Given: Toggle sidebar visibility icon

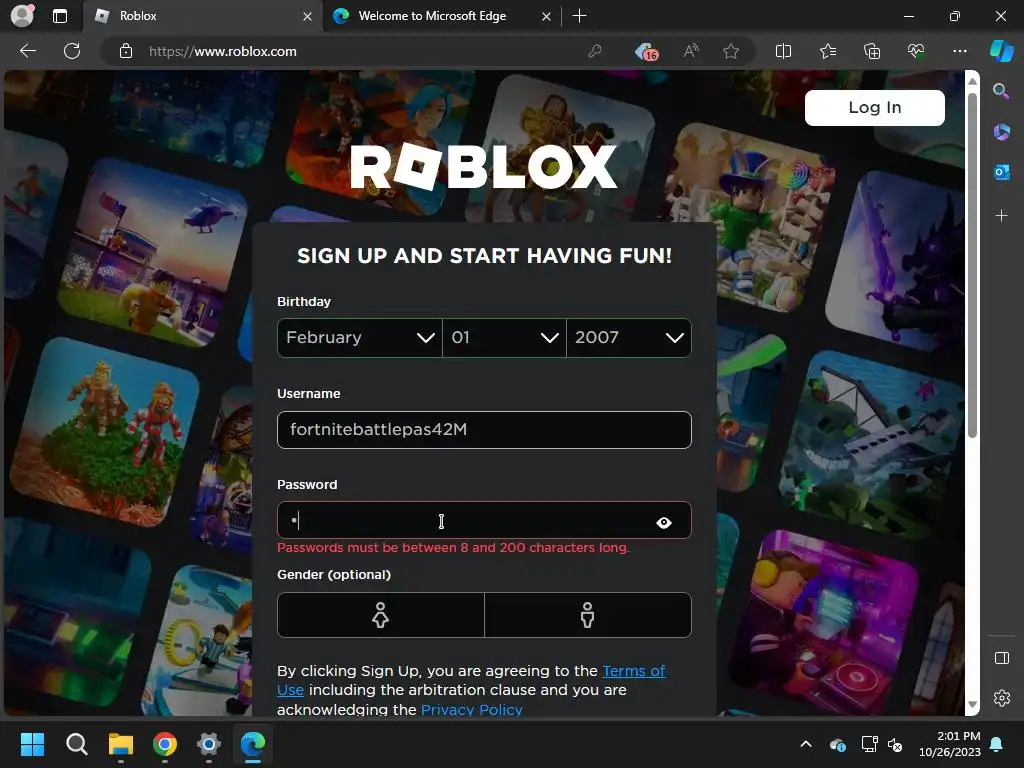Looking at the screenshot, I should 1001,658.
